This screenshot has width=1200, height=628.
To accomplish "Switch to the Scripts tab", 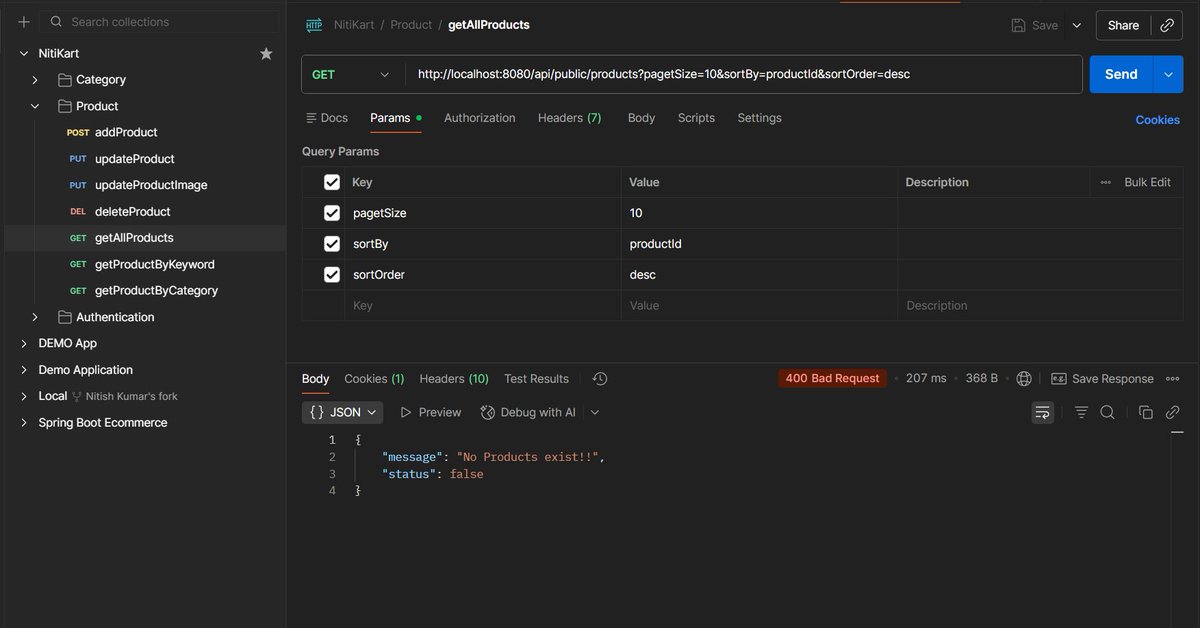I will [x=696, y=118].
